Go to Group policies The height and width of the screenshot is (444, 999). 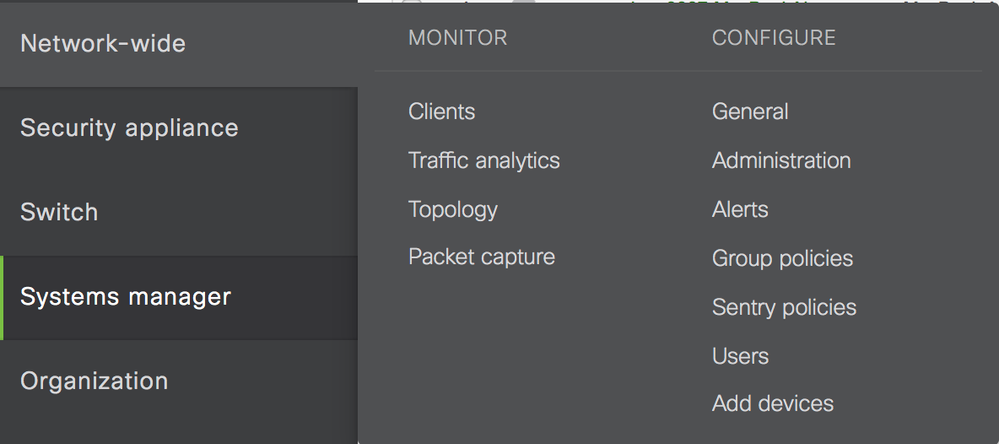click(x=782, y=259)
